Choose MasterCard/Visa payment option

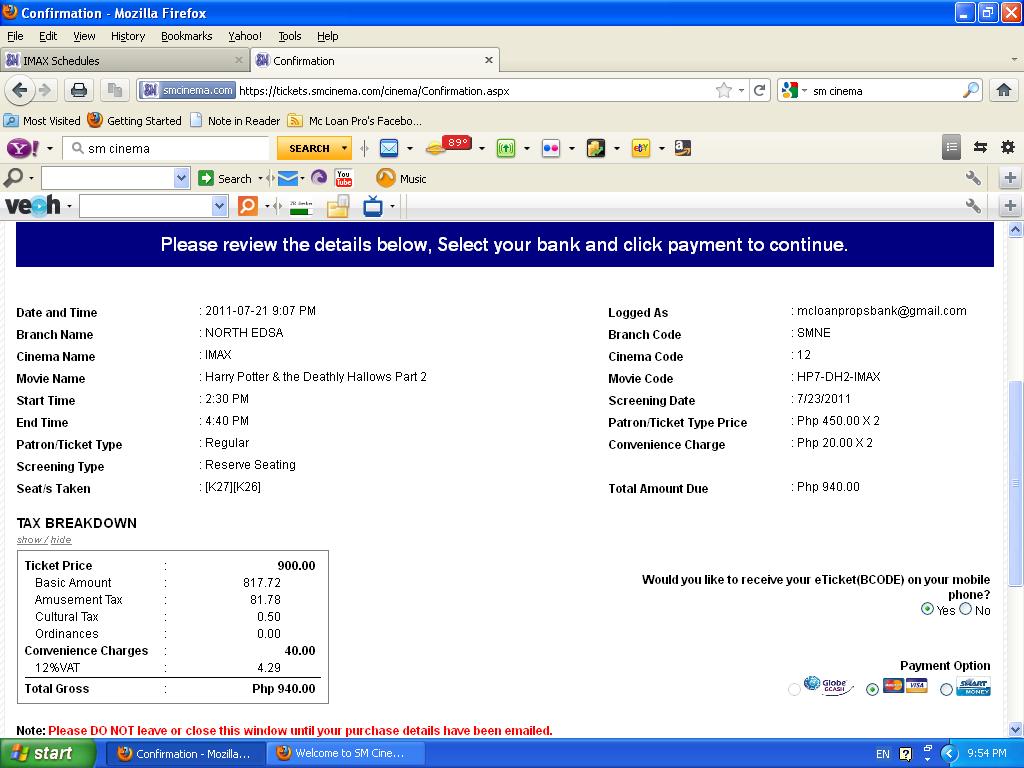tap(872, 689)
